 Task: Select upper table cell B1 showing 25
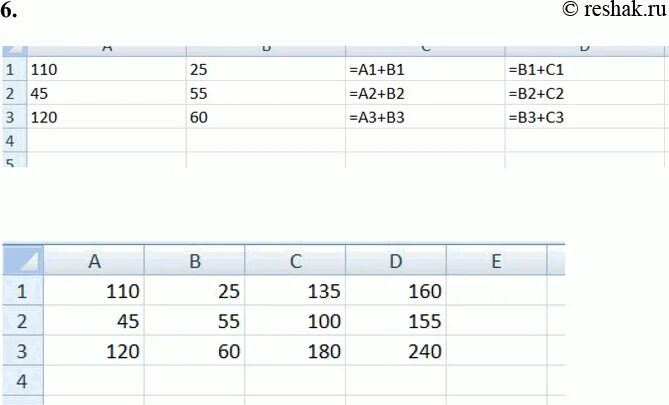click(x=266, y=69)
